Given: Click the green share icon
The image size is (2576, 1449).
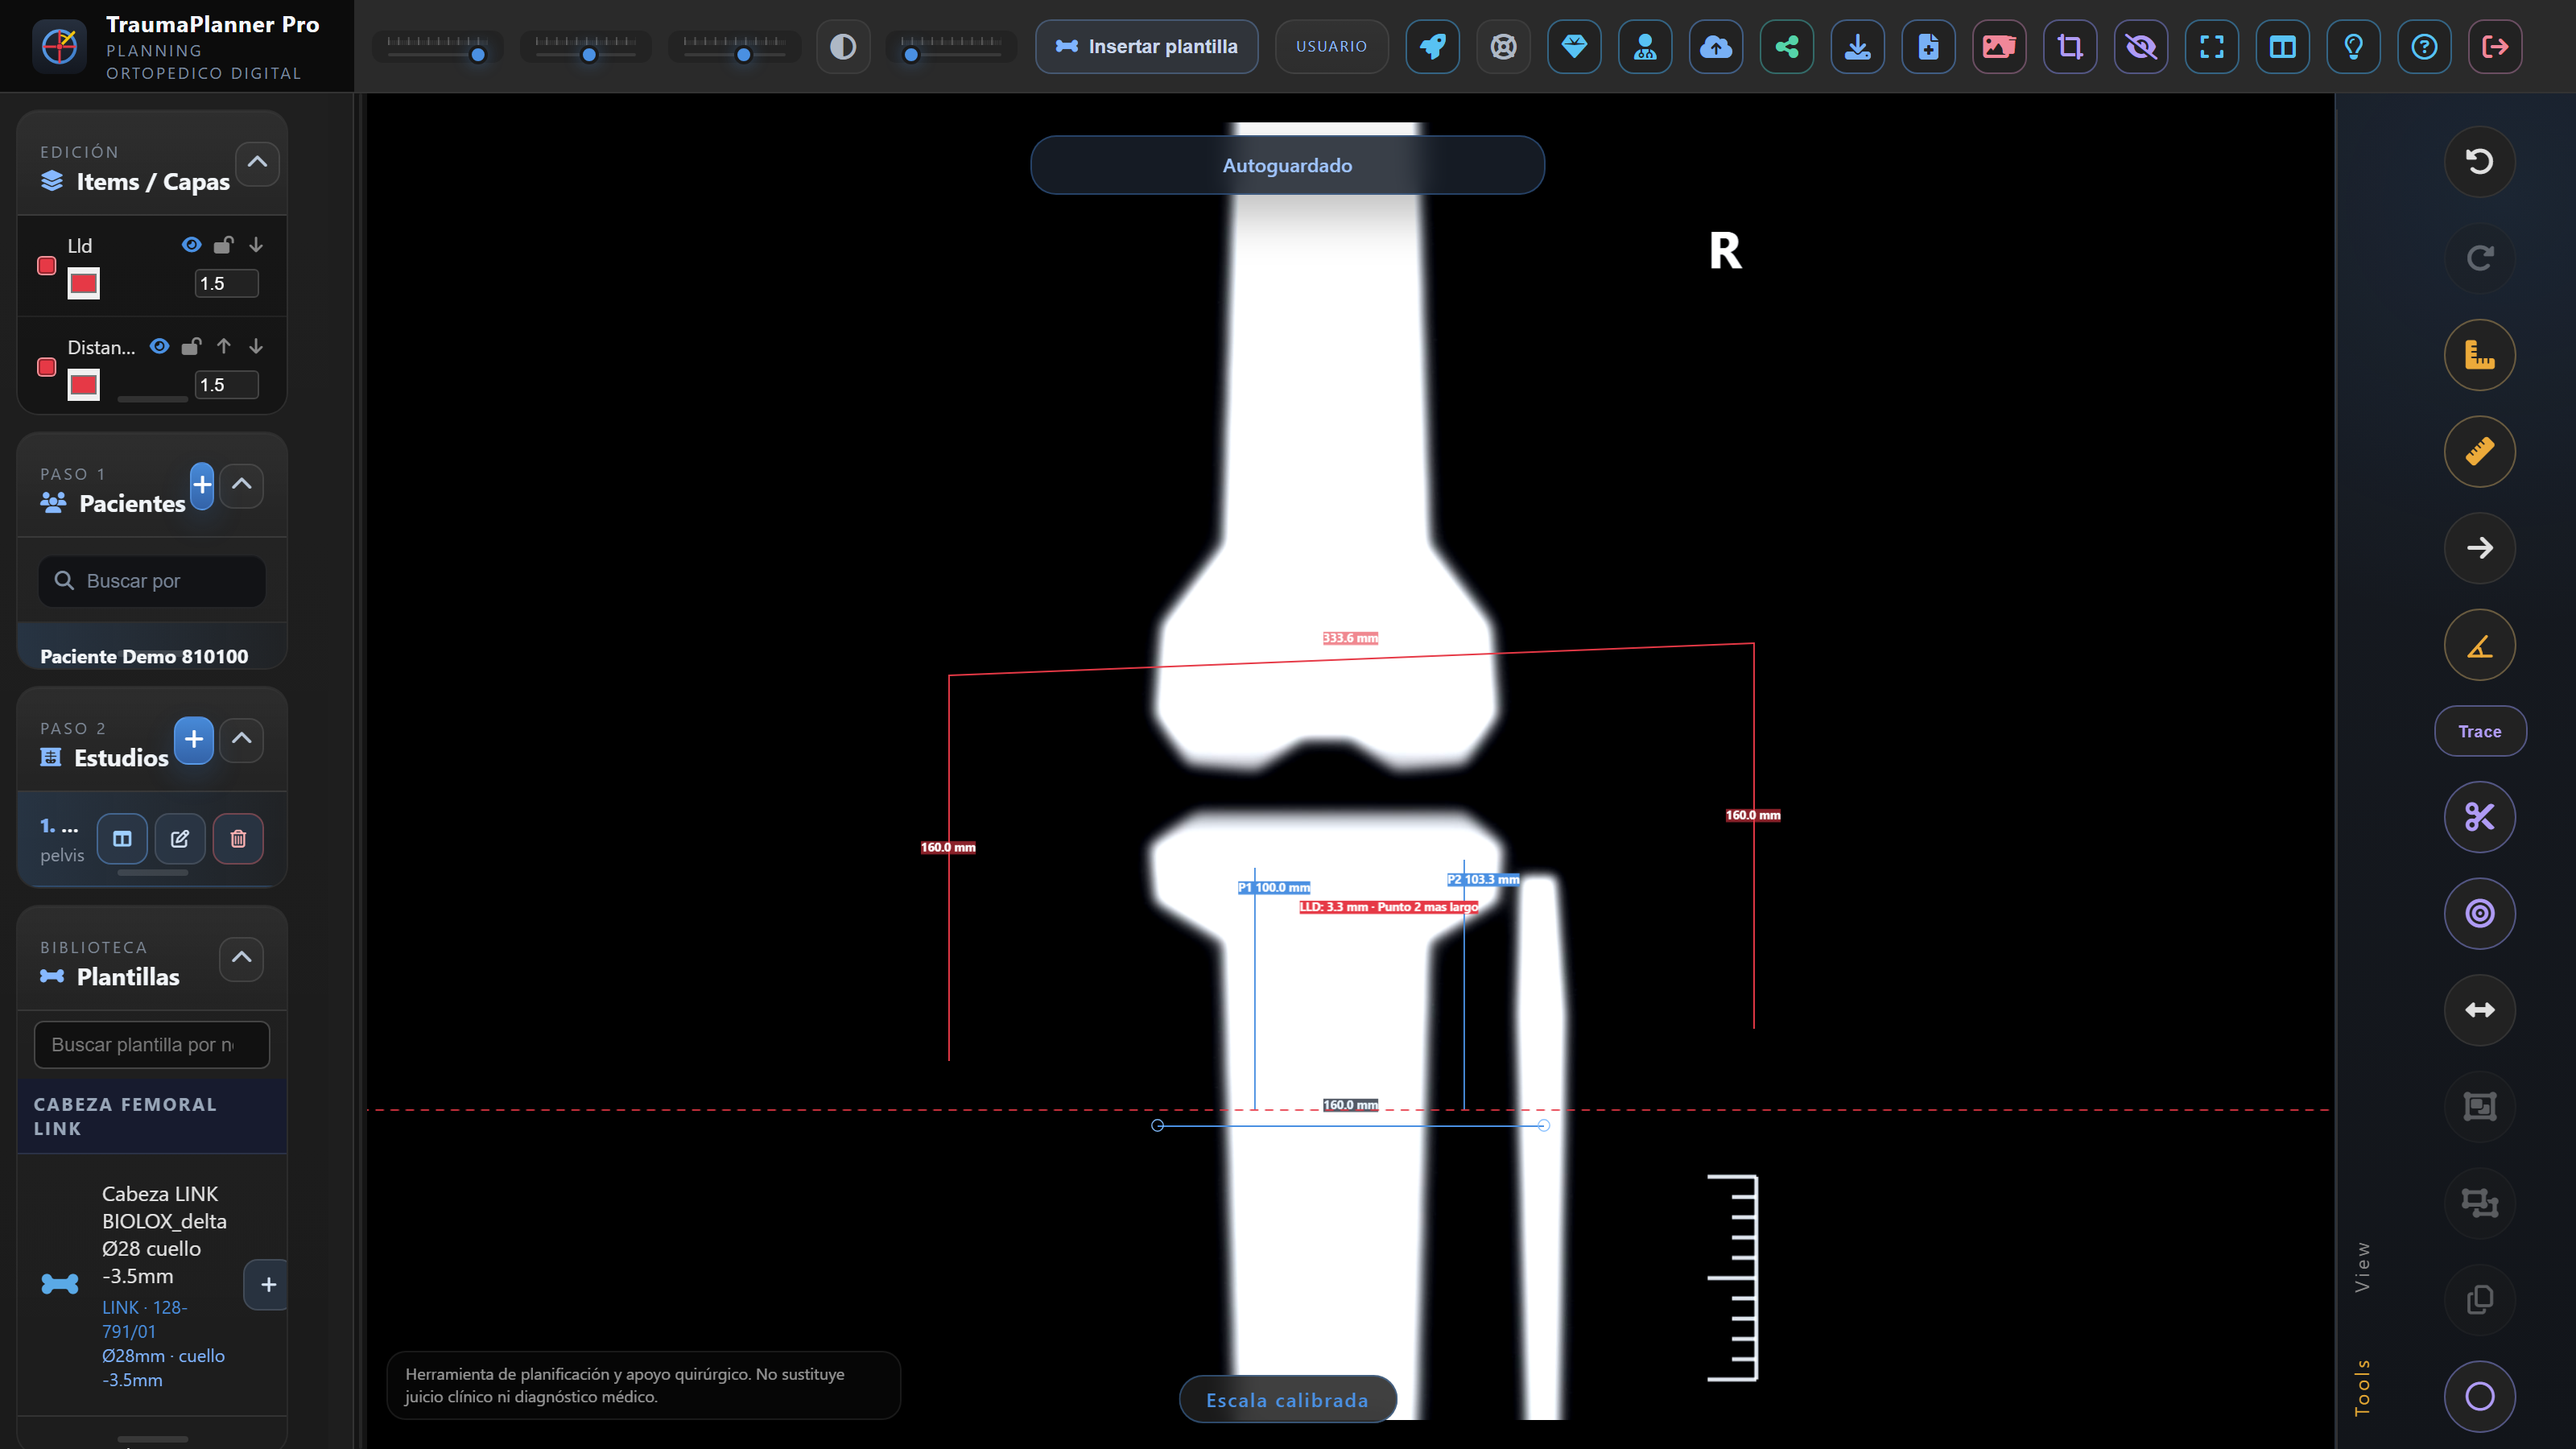Looking at the screenshot, I should [x=1787, y=47].
